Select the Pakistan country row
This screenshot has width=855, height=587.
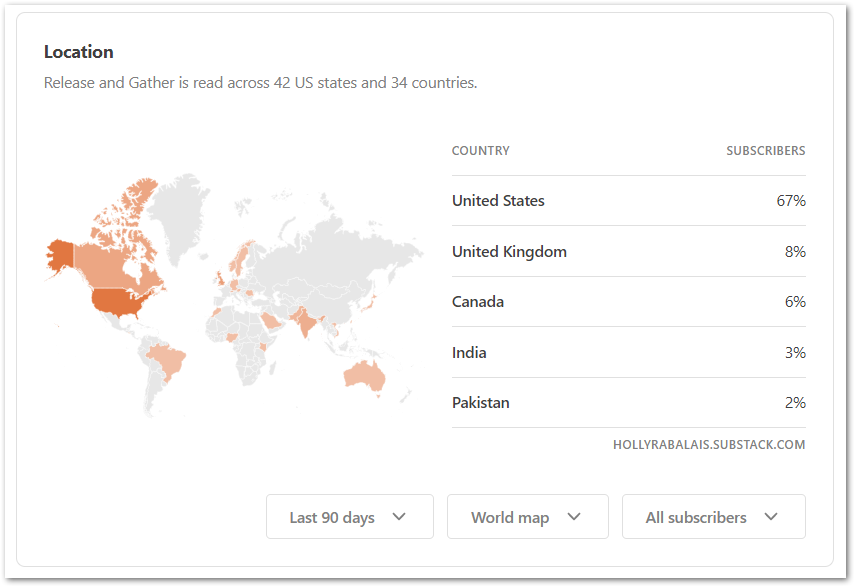pyautogui.click(x=629, y=403)
